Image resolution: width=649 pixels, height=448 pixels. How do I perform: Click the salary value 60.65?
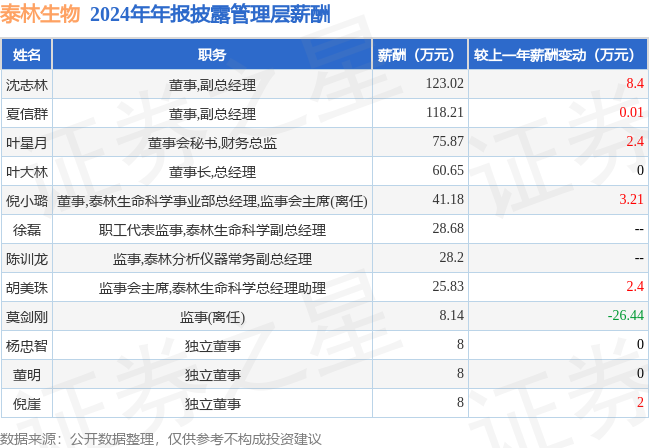tap(448, 170)
